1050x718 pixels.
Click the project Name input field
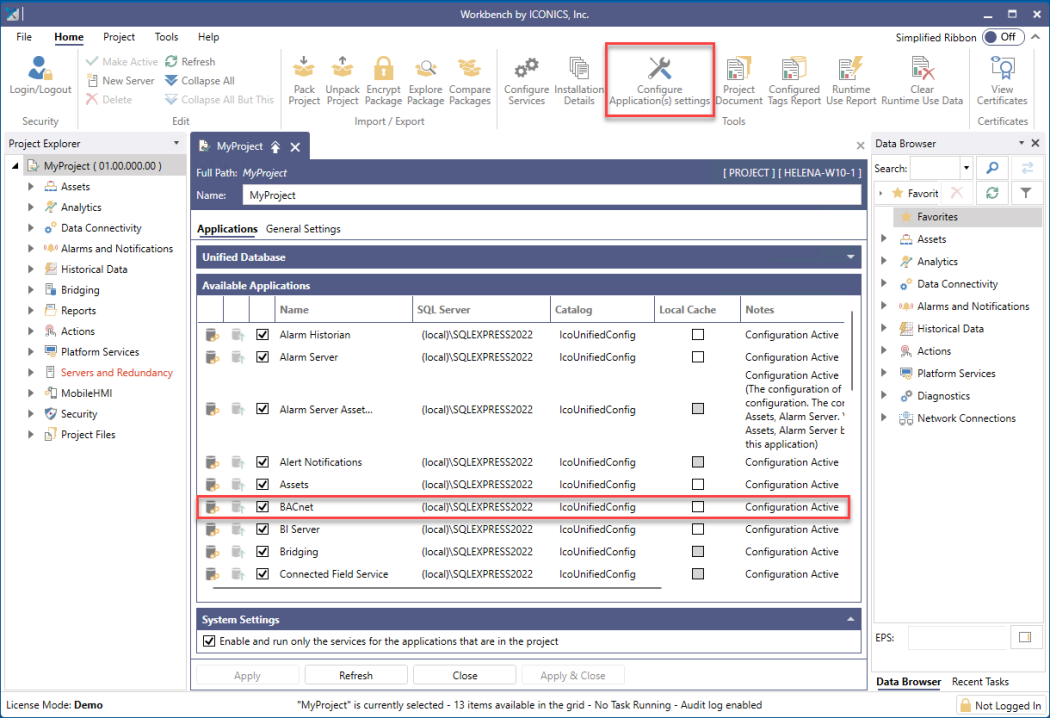coord(552,196)
